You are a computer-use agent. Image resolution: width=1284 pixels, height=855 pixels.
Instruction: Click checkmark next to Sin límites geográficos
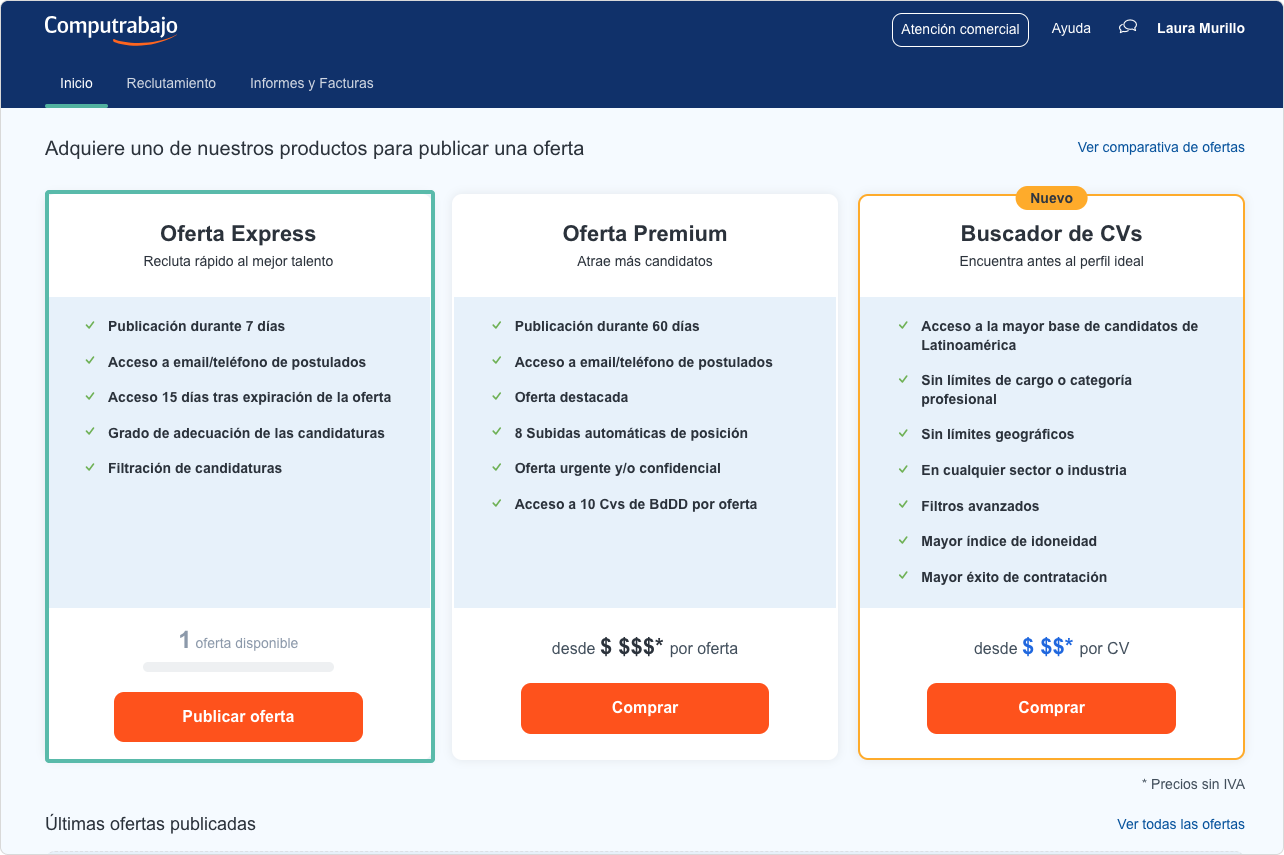point(903,434)
